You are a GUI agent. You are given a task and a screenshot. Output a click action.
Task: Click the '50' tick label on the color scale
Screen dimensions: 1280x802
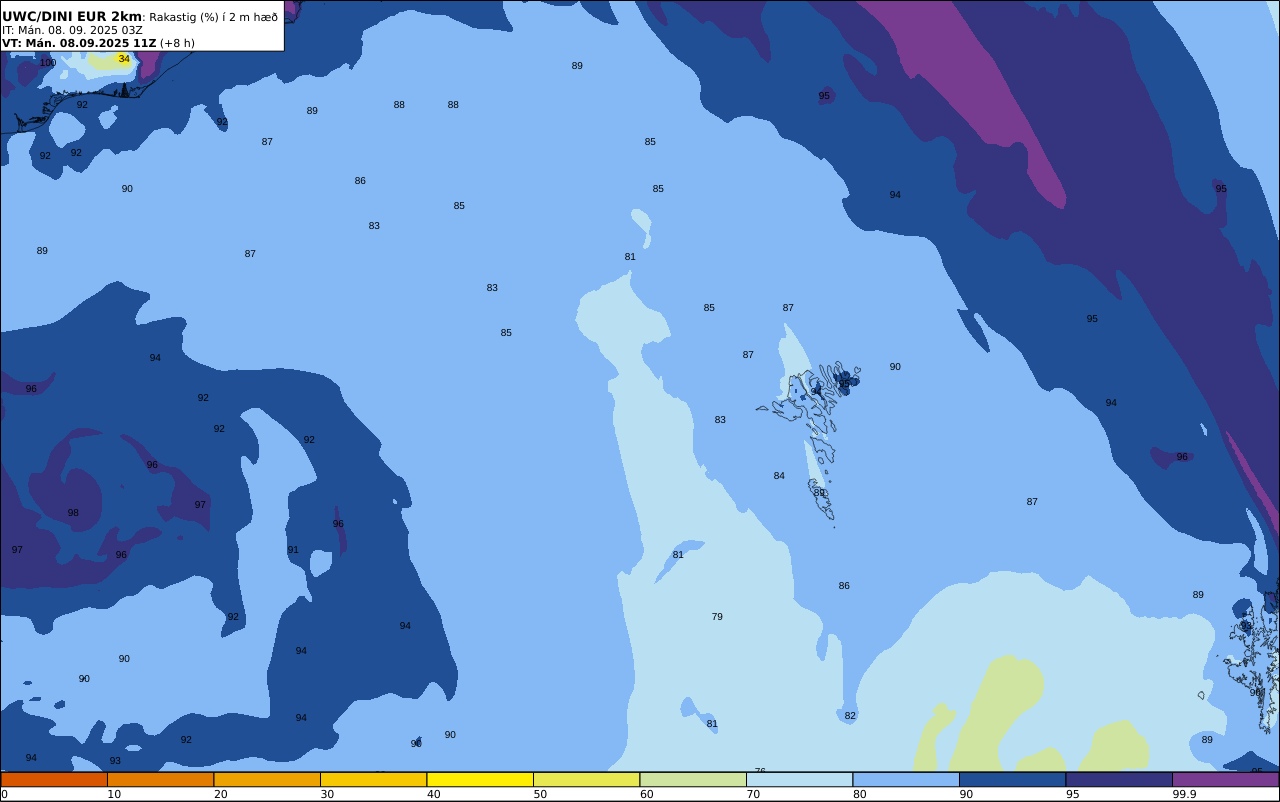[540, 794]
